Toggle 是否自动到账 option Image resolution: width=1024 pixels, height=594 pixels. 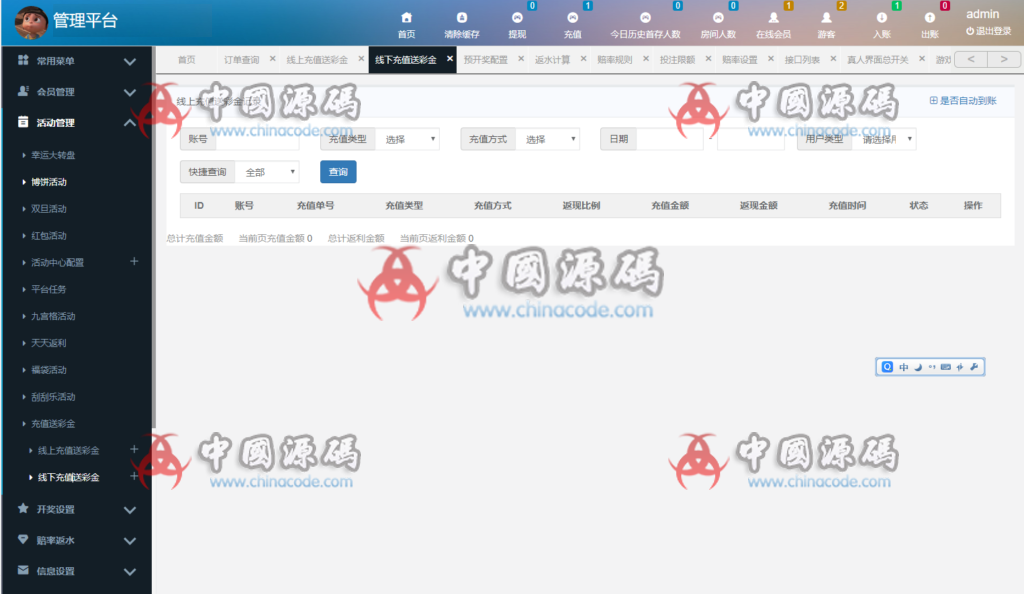tap(963, 101)
